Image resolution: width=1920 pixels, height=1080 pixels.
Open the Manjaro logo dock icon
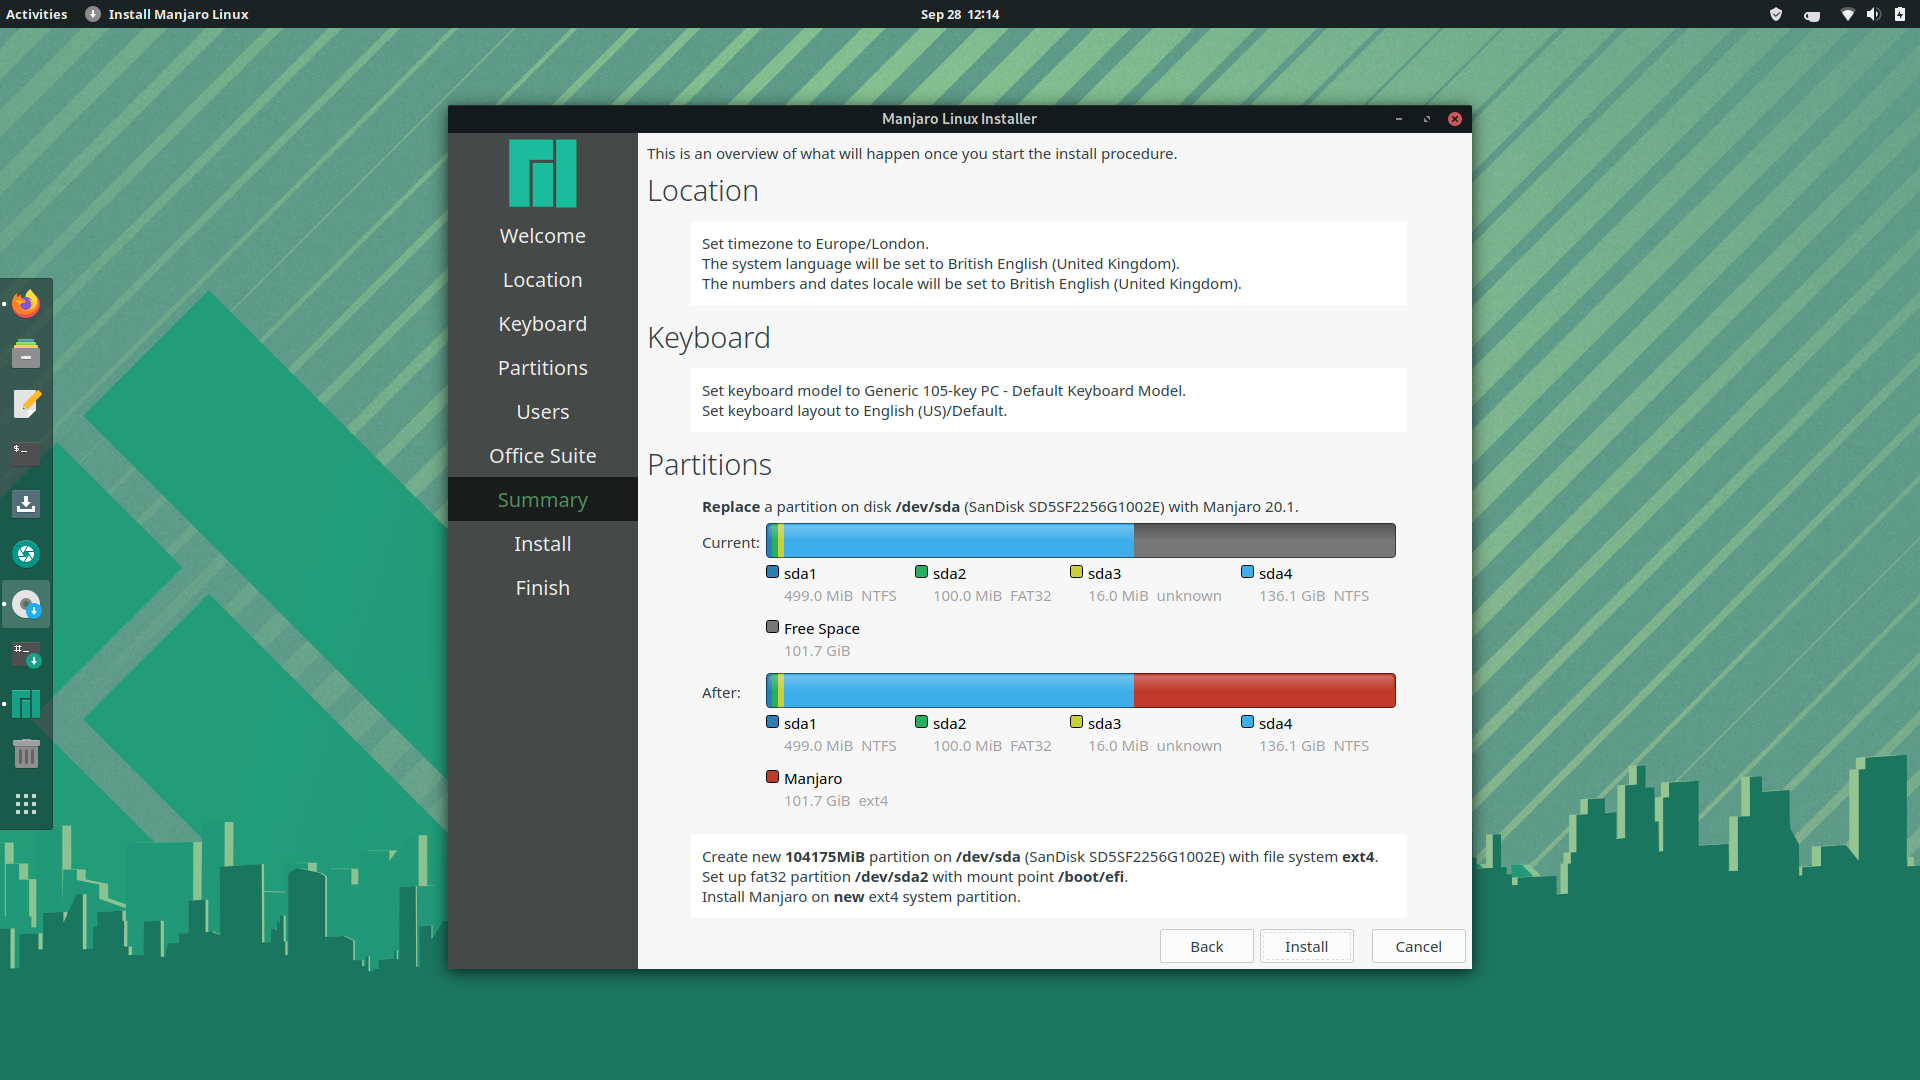26,704
